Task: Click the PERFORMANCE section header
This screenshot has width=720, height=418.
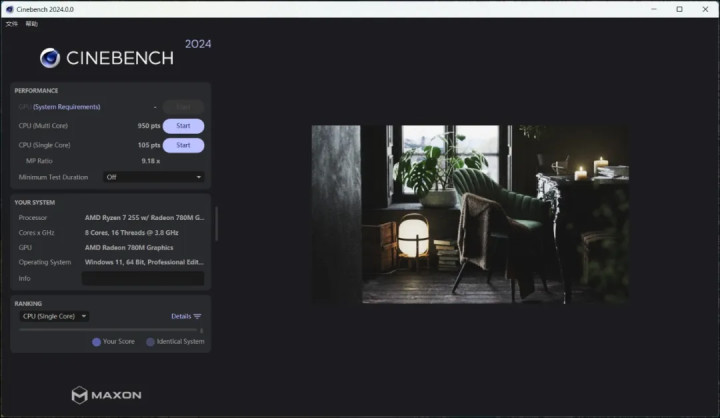Action: click(x=36, y=90)
